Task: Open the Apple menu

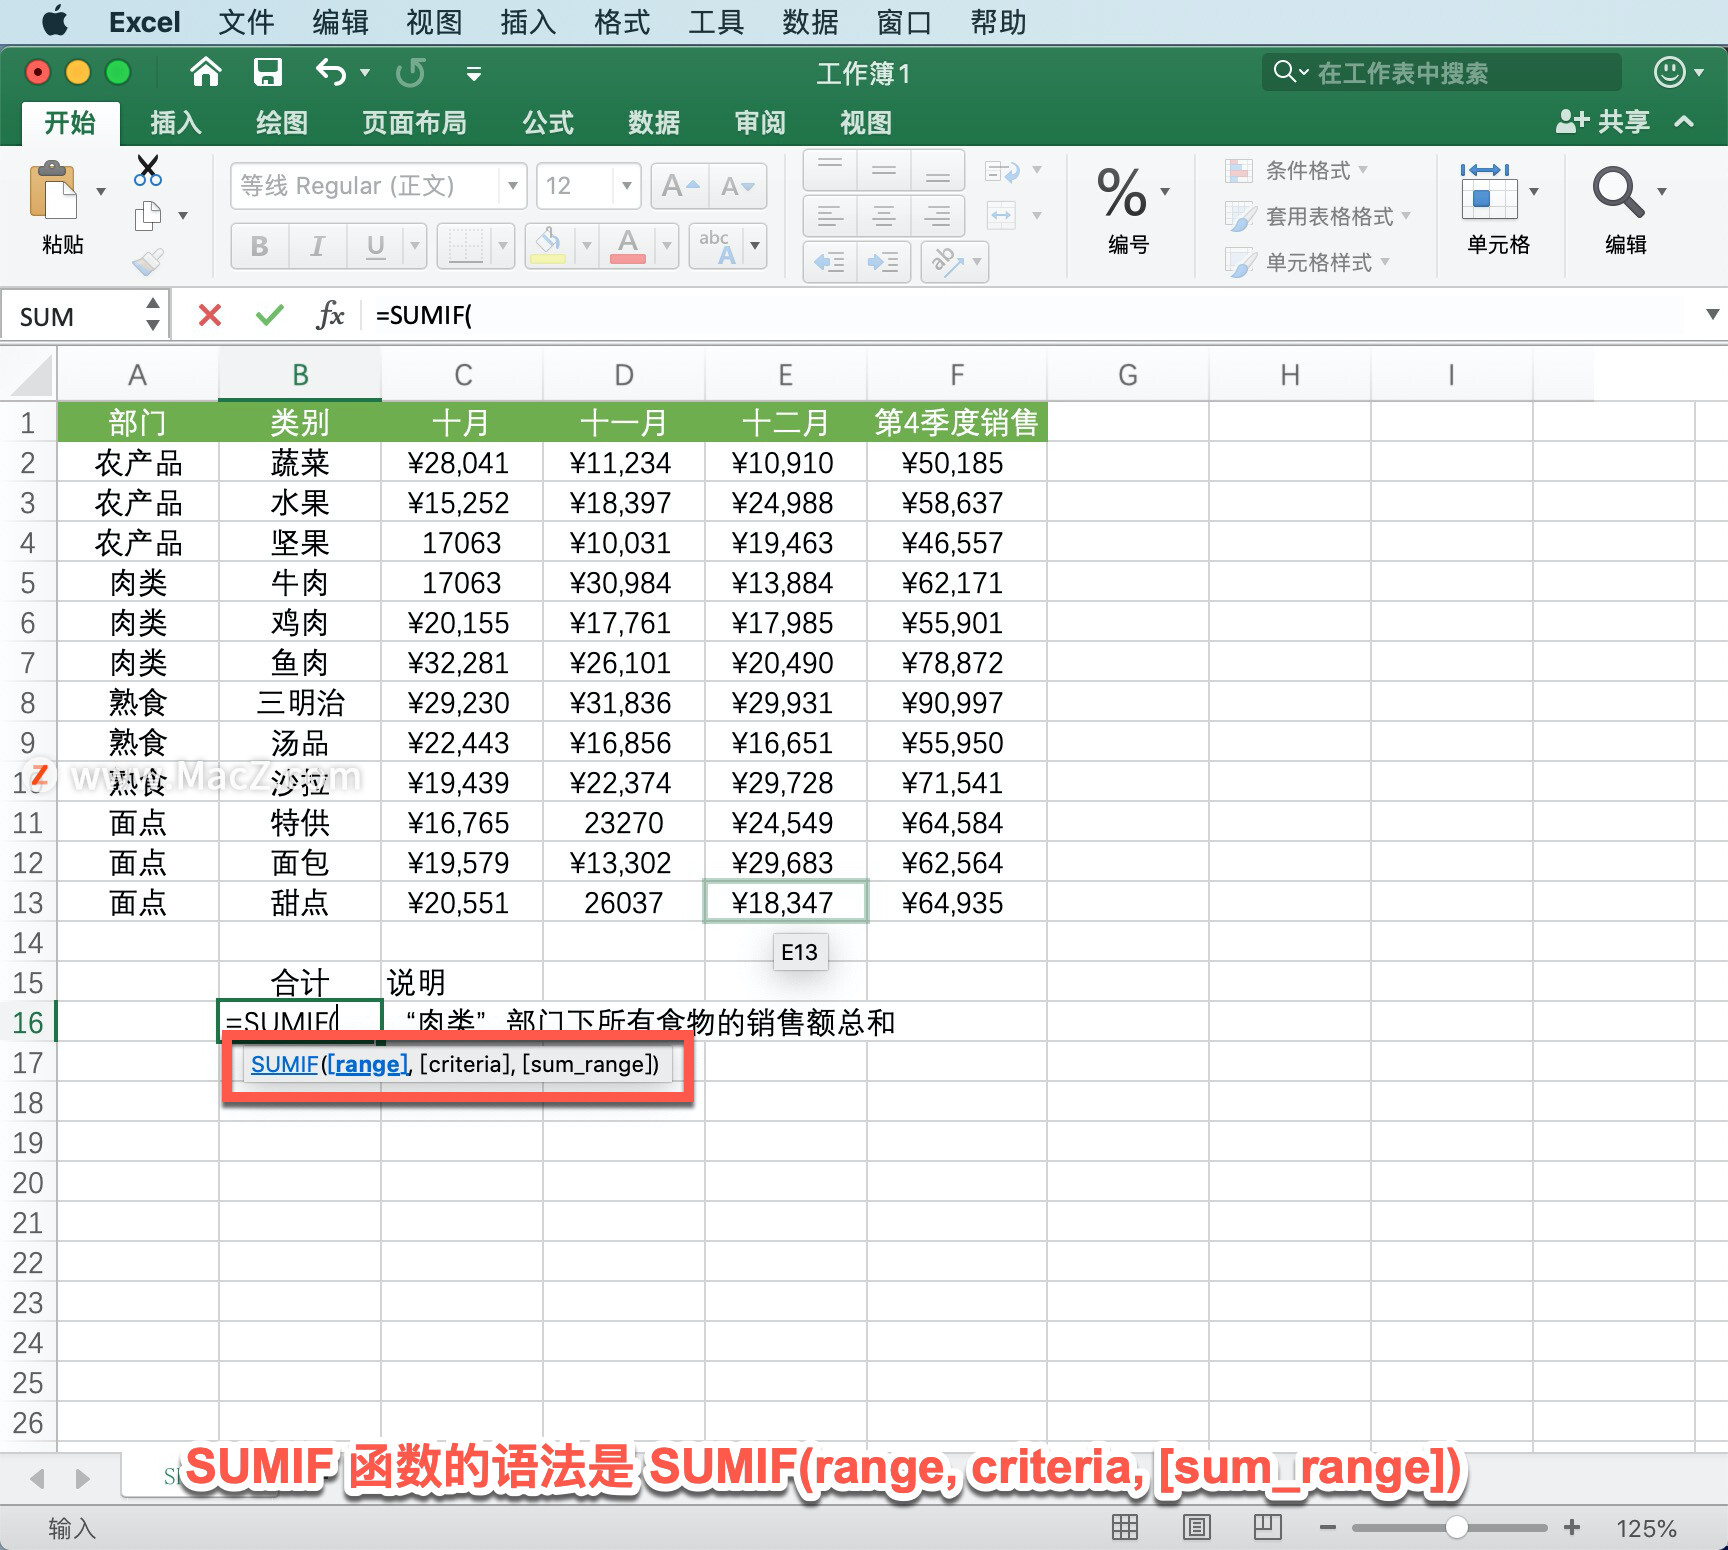Action: tap(55, 21)
